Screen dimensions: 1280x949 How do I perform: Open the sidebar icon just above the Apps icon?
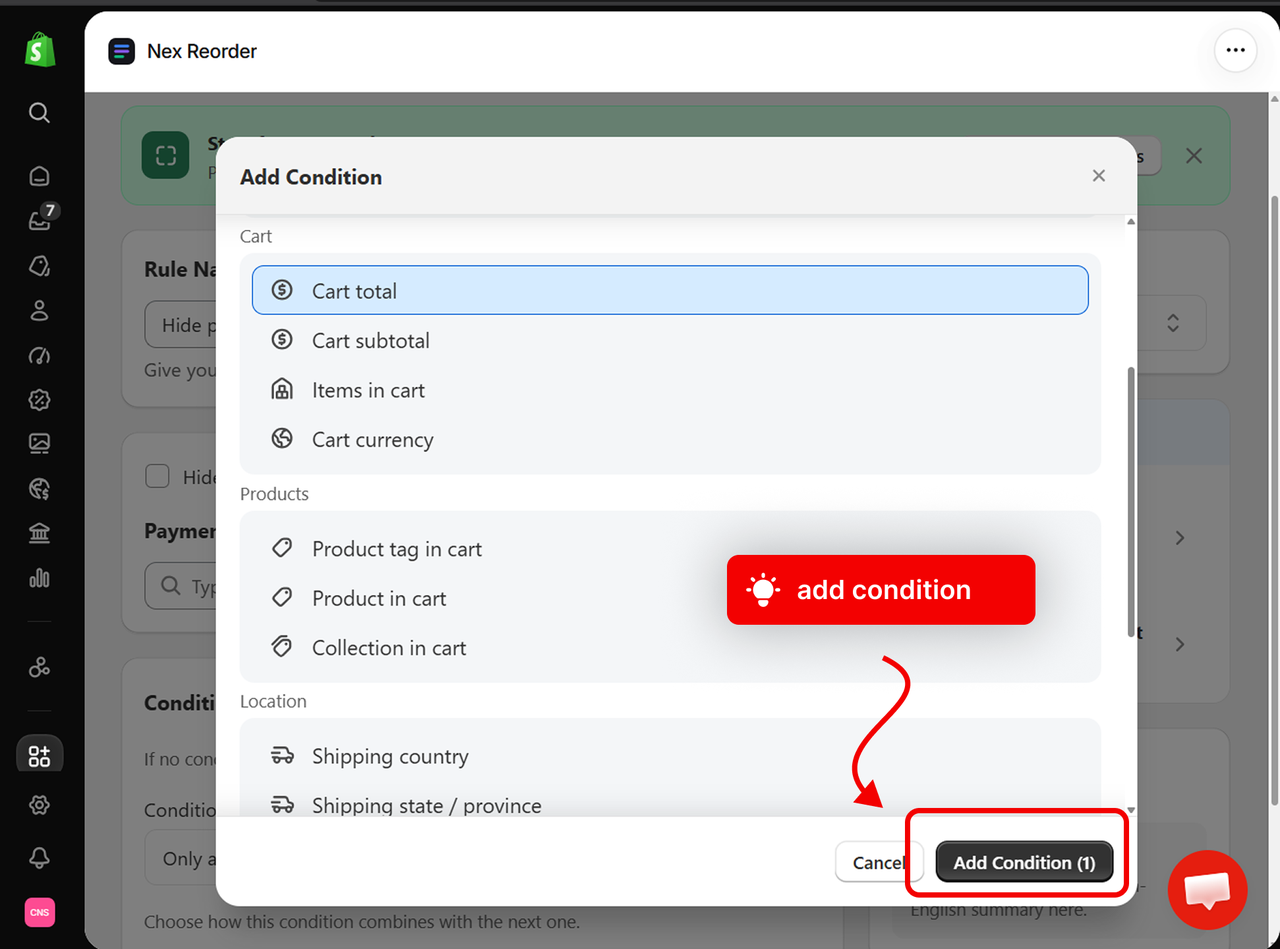point(39,667)
